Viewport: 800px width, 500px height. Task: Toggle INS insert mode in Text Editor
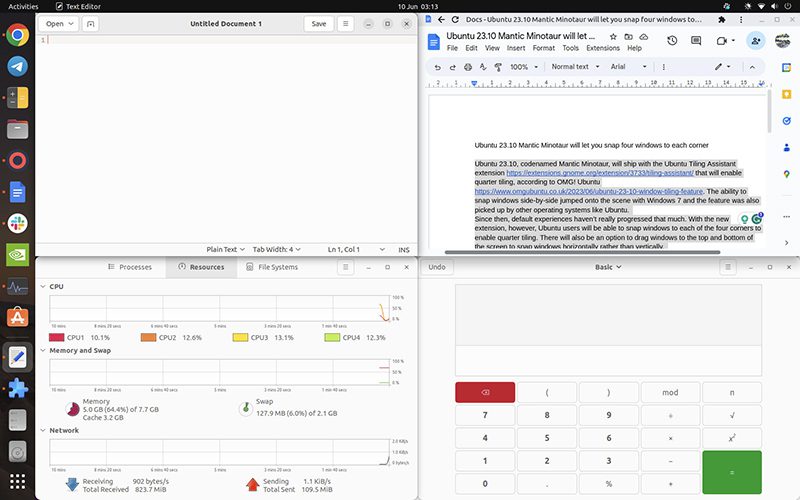(x=404, y=249)
